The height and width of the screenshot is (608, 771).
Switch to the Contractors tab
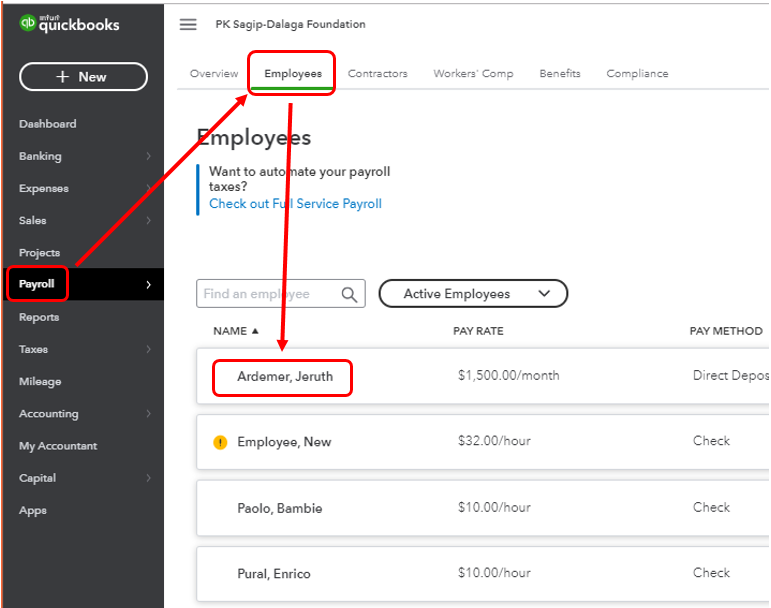377,74
